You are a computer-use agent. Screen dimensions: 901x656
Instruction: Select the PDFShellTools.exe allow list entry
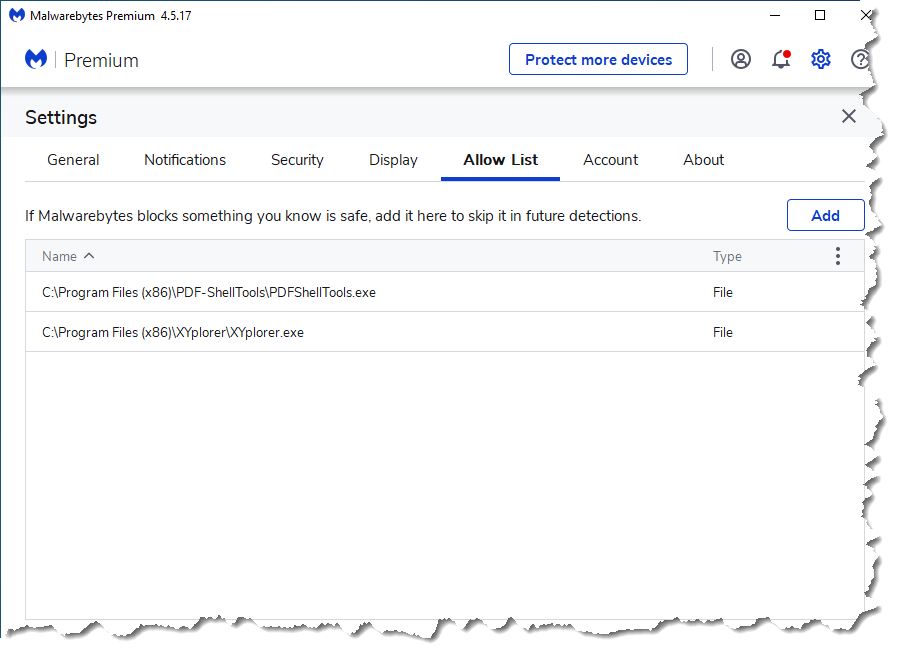click(x=208, y=292)
